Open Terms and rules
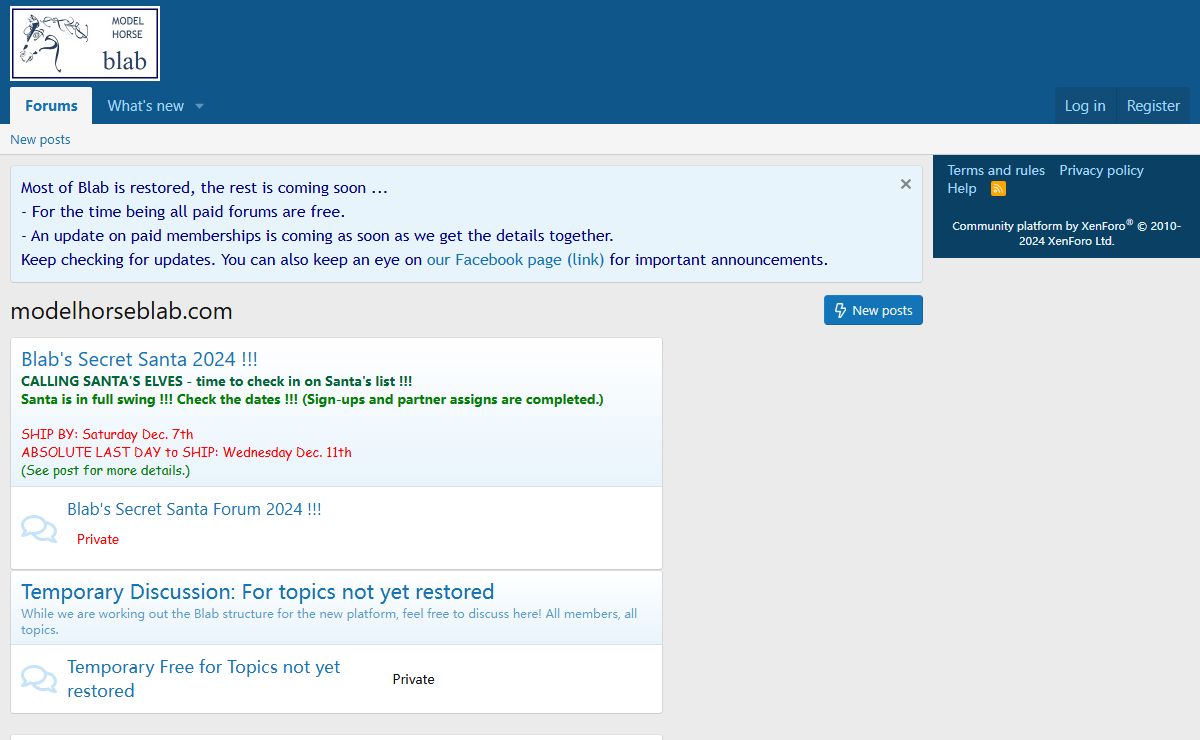 pos(996,170)
